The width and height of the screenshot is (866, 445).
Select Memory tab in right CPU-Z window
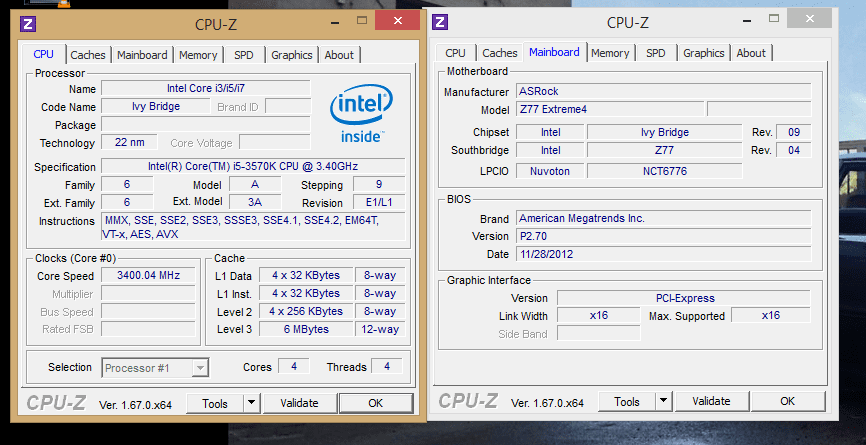pyautogui.click(x=610, y=53)
